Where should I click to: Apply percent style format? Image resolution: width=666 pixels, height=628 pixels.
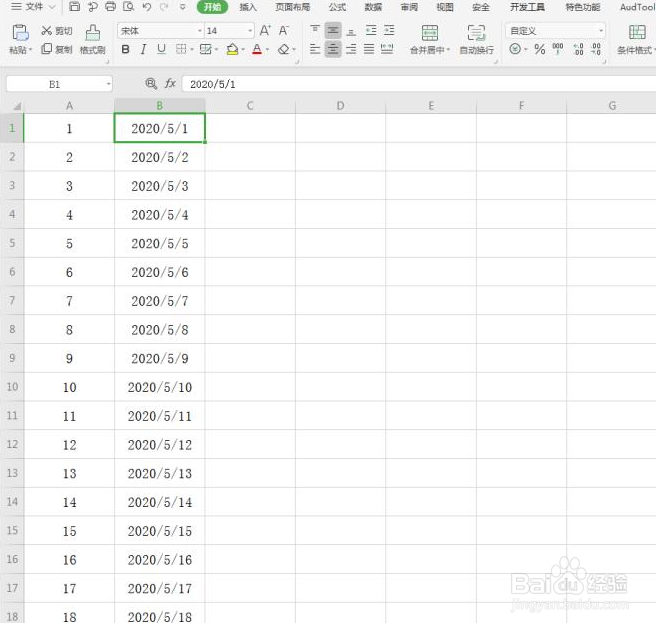coord(540,50)
